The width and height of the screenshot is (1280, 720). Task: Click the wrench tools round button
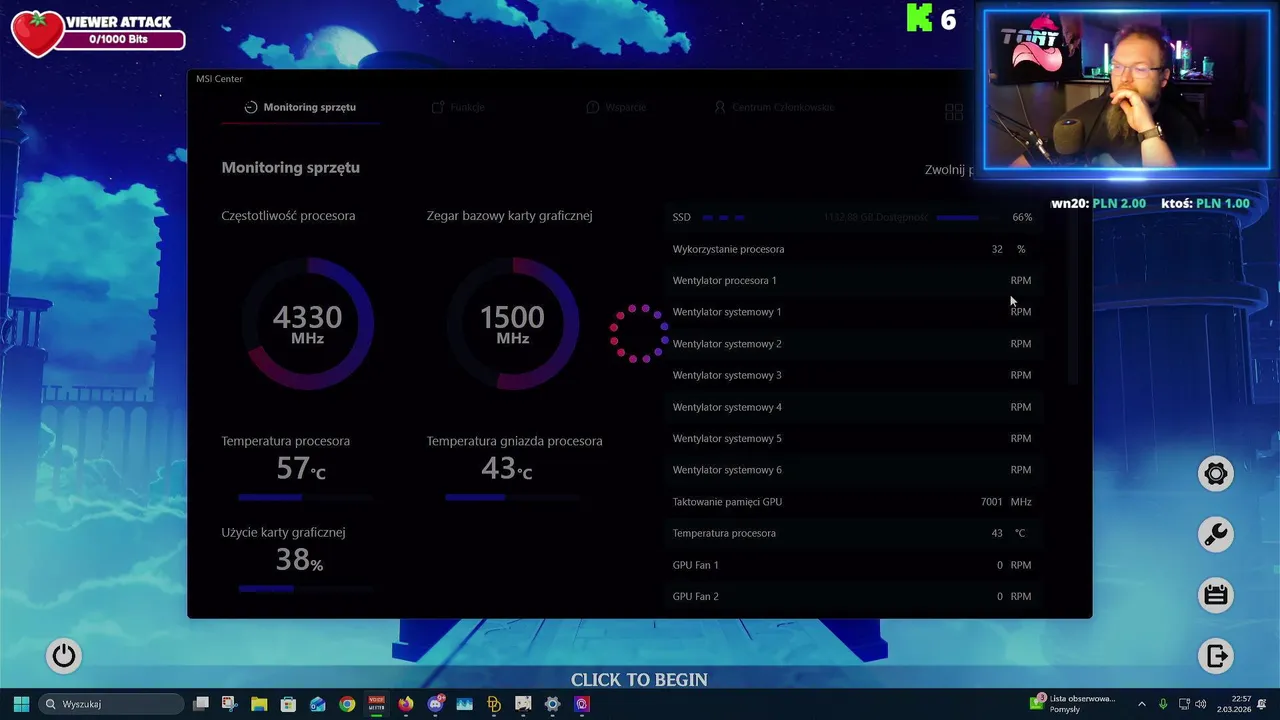(1216, 534)
